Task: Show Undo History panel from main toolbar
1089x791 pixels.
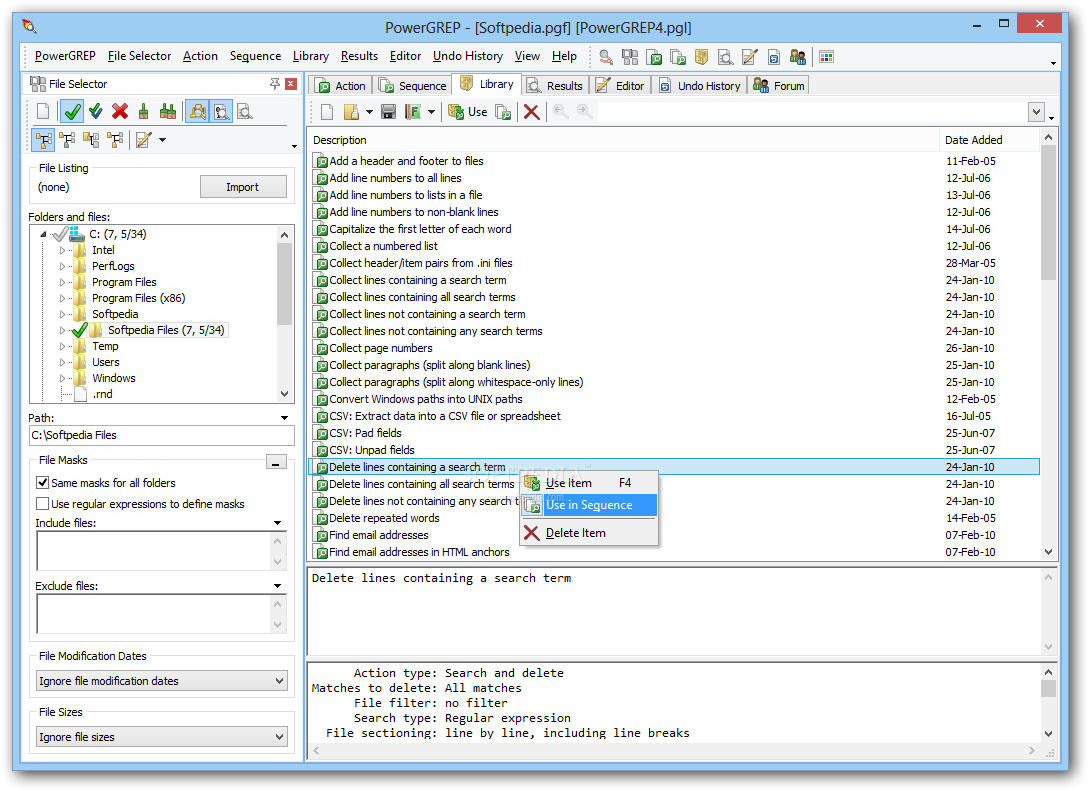Action: [774, 57]
